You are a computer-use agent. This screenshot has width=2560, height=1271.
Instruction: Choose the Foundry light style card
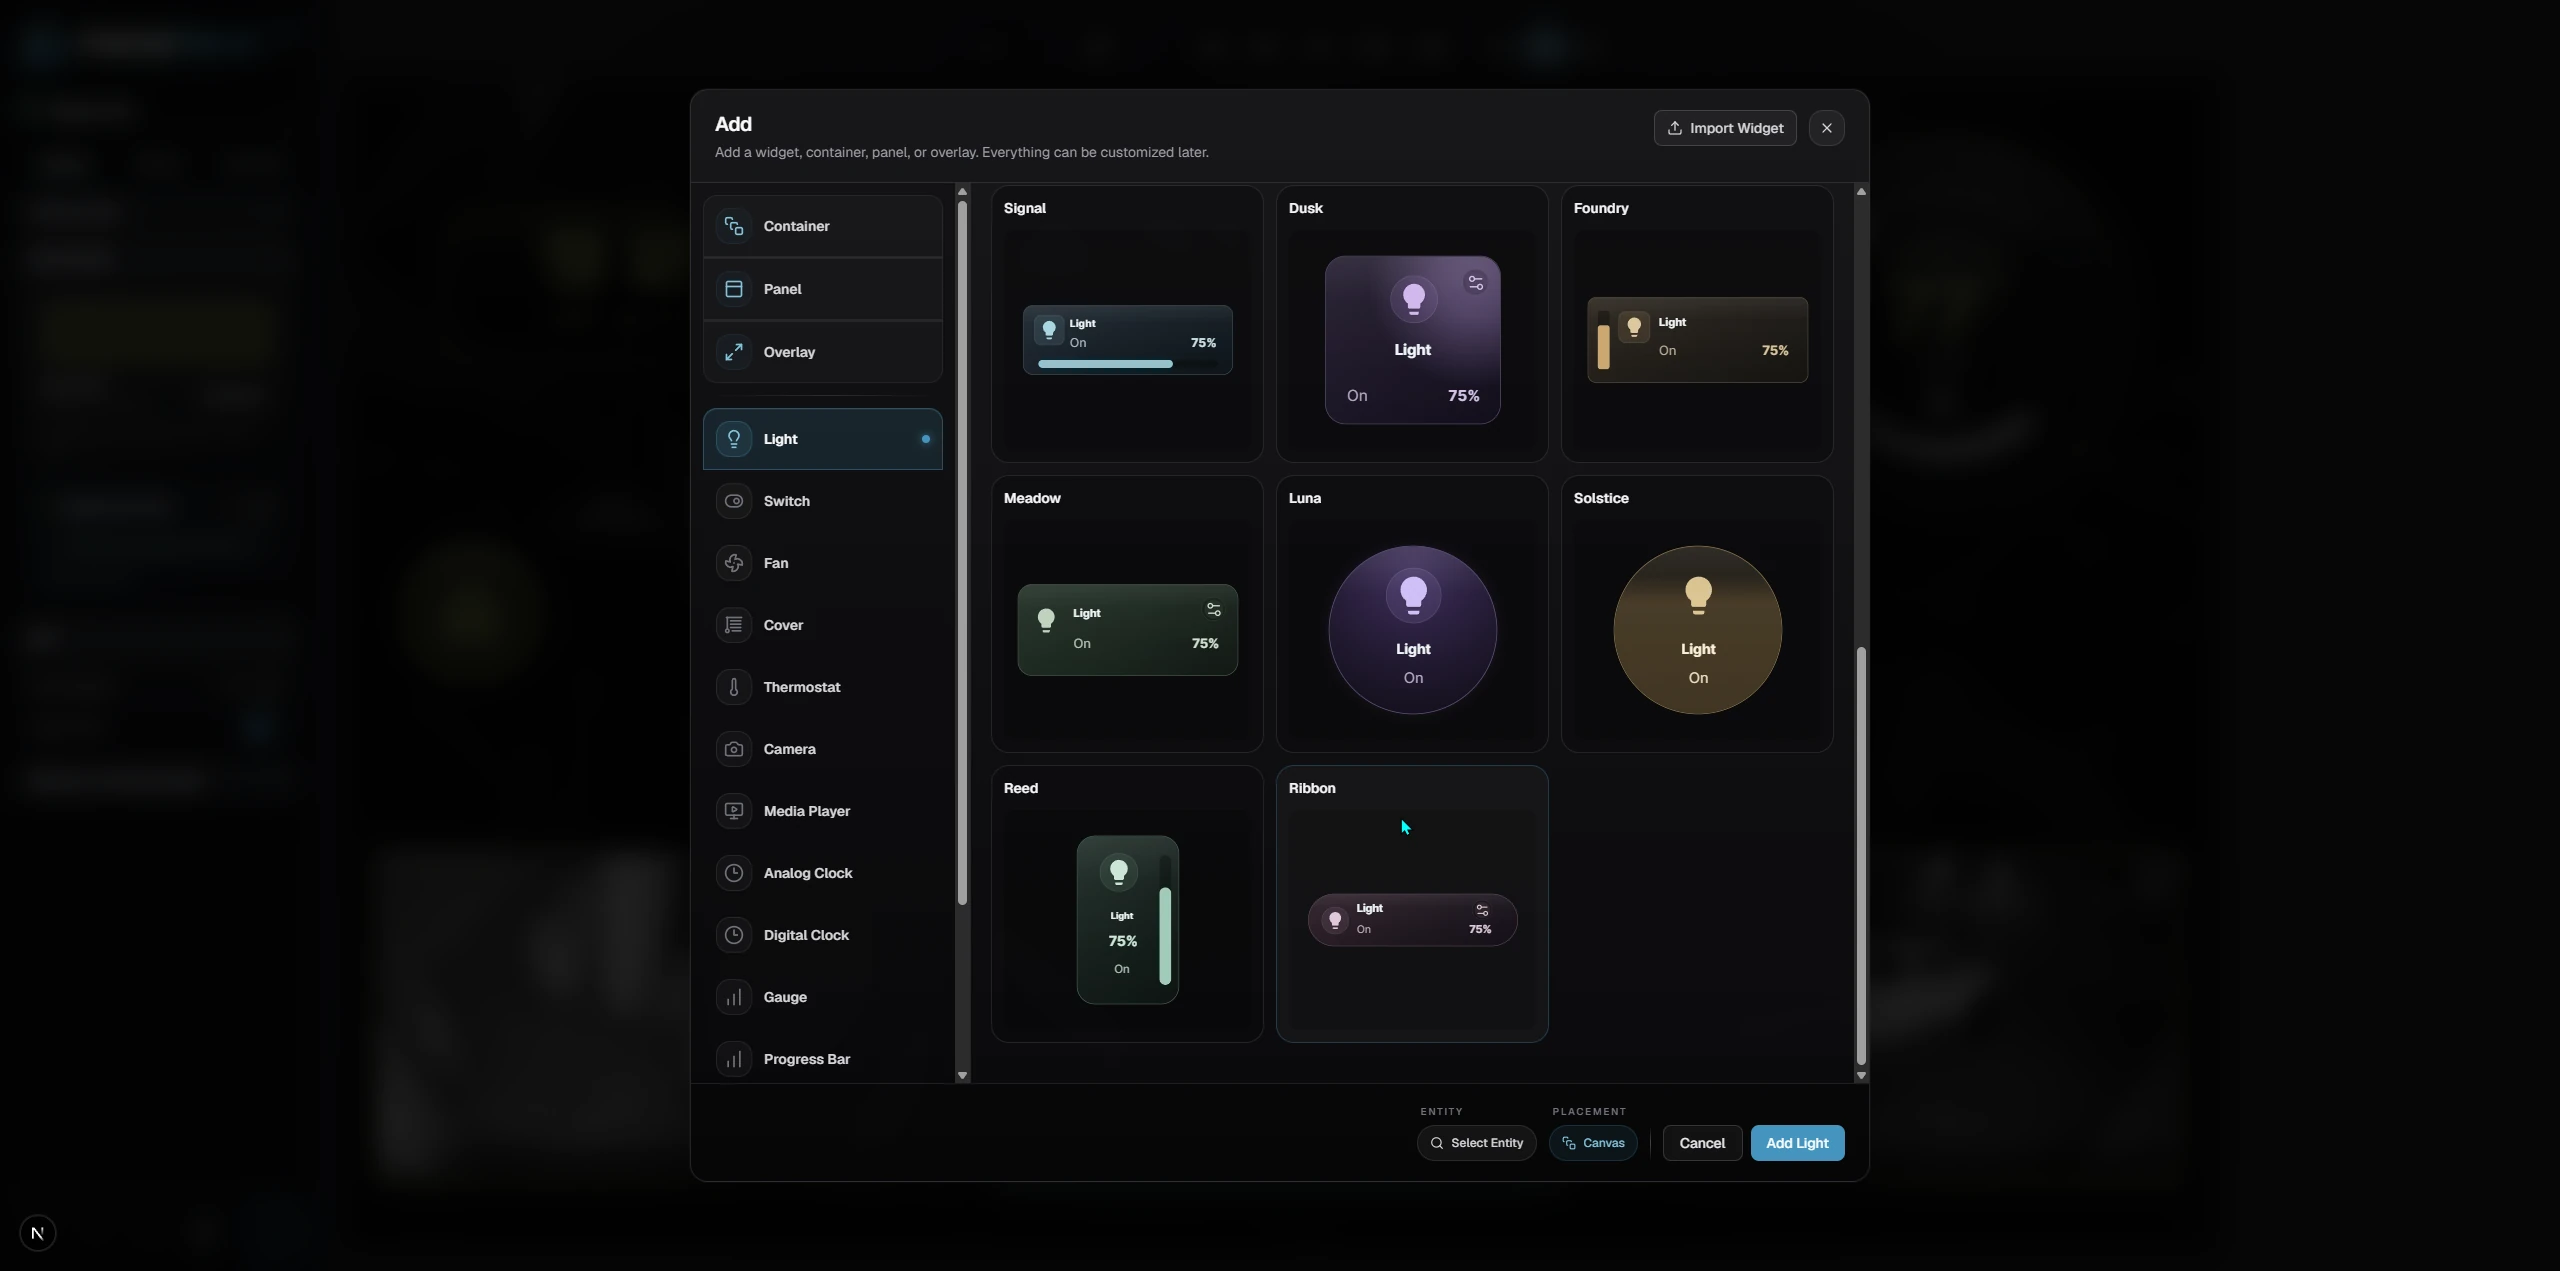(x=1697, y=324)
